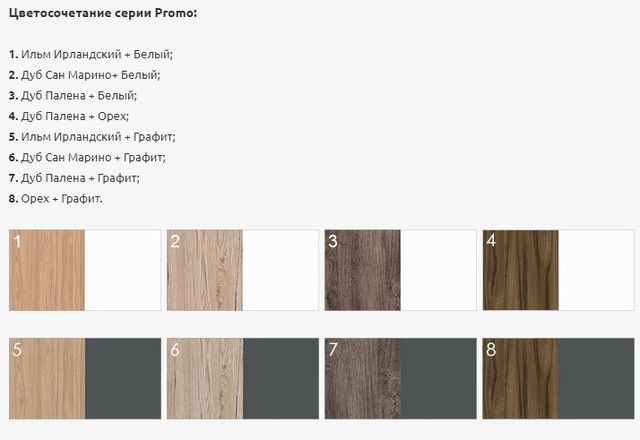Click the Дуб Сан Марино wood sample 2

point(205,270)
